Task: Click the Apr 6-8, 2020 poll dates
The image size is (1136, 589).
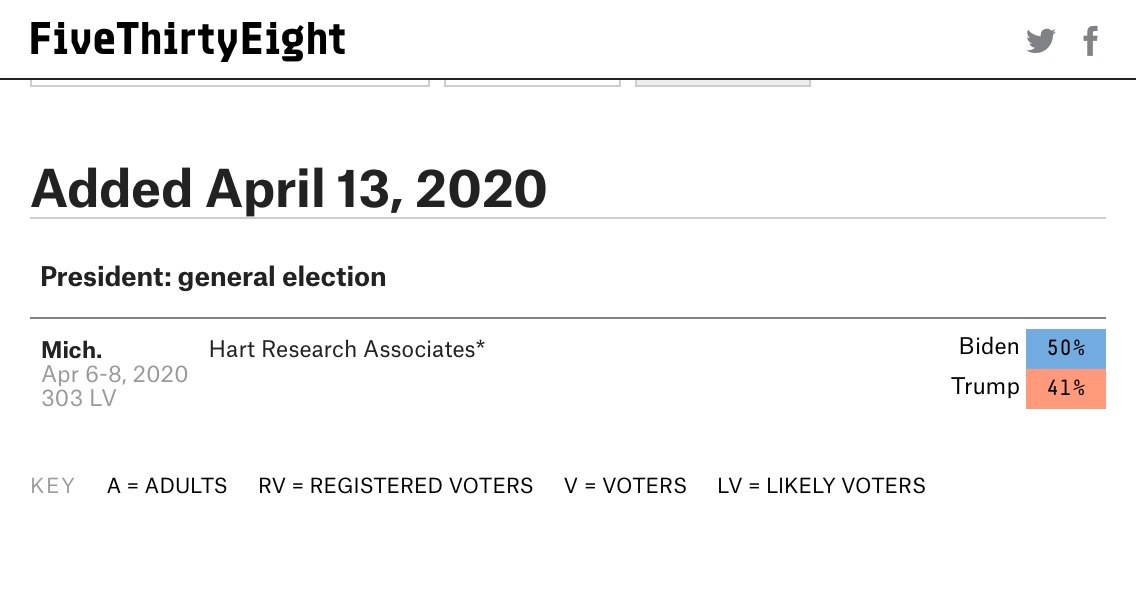Action: click(x=115, y=374)
